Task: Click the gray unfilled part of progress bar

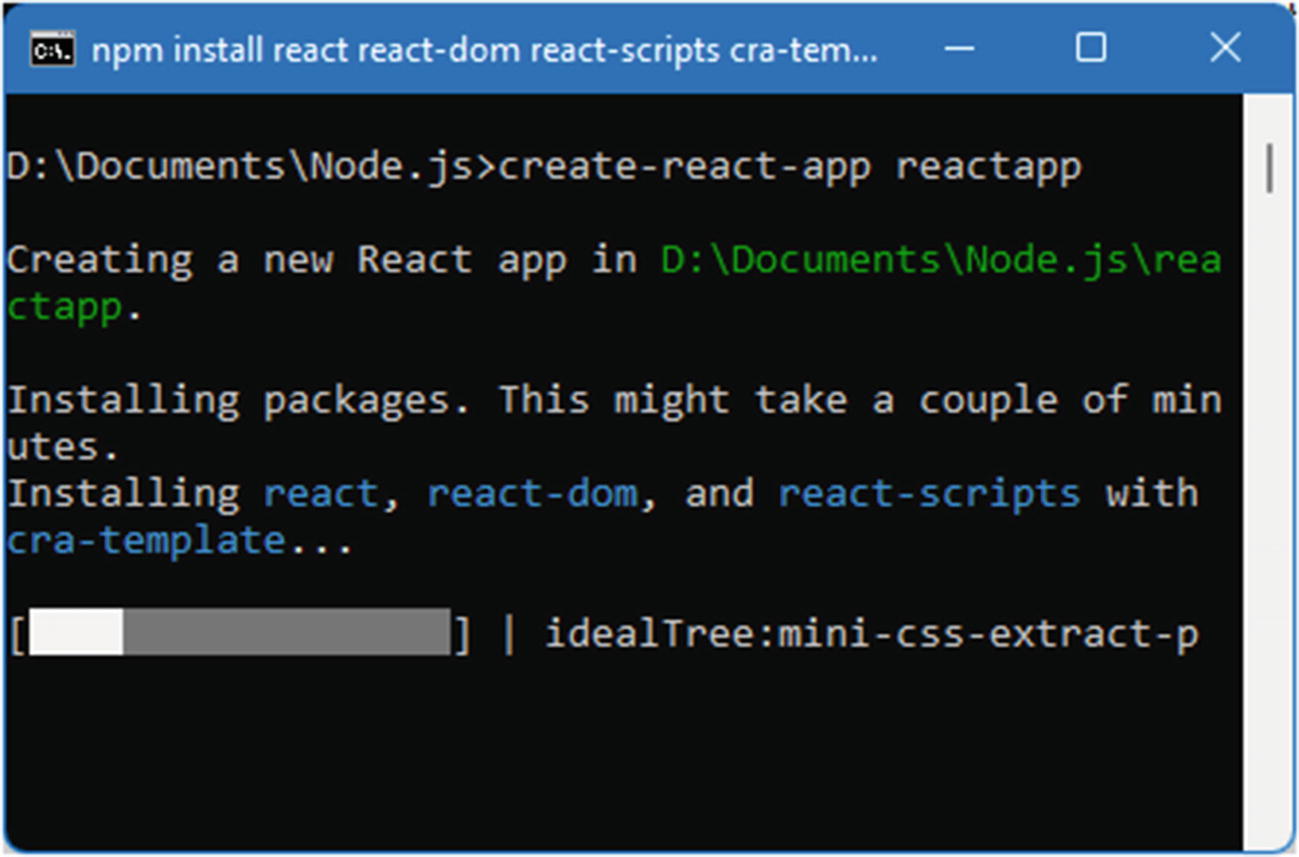Action: pyautogui.click(x=286, y=634)
